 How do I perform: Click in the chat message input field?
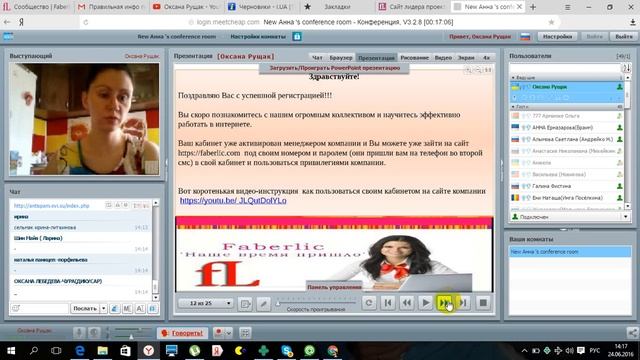point(39,309)
